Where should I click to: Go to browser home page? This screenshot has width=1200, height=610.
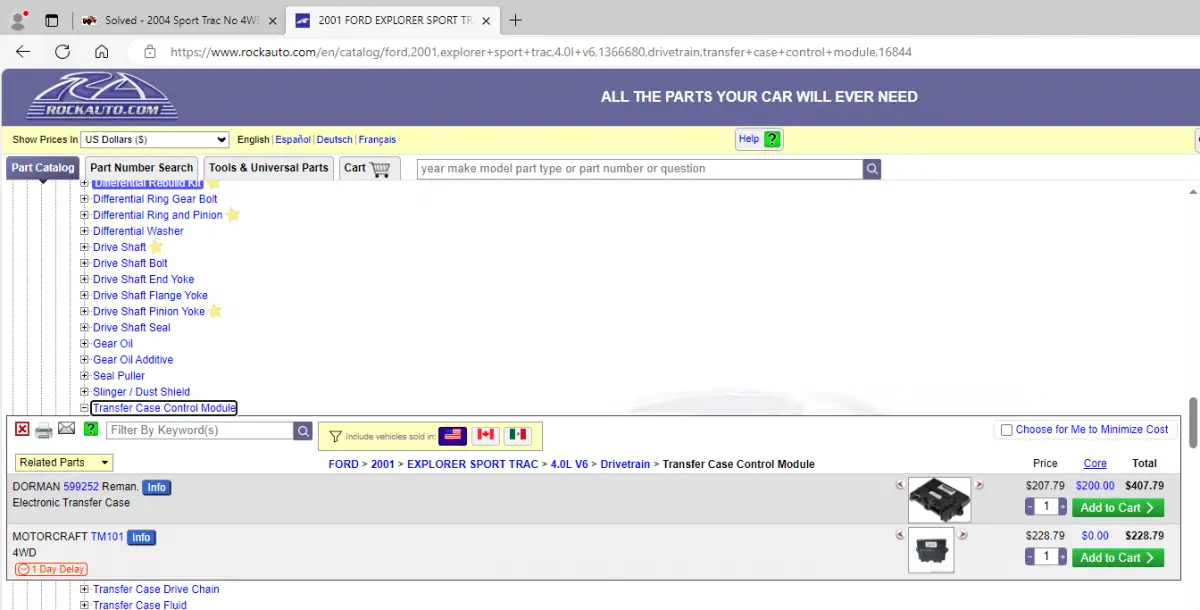point(101,52)
